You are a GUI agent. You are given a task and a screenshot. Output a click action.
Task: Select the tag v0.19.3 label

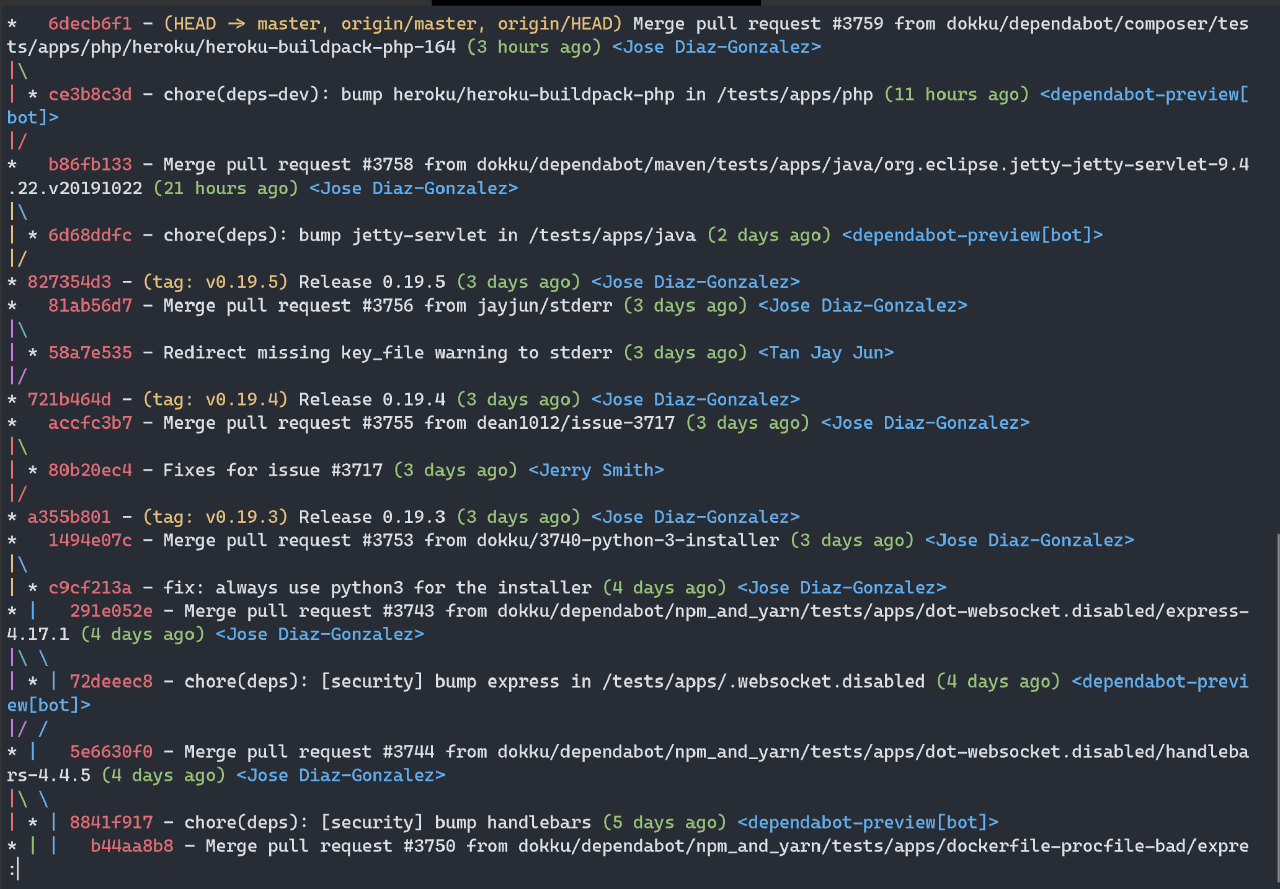coord(215,517)
